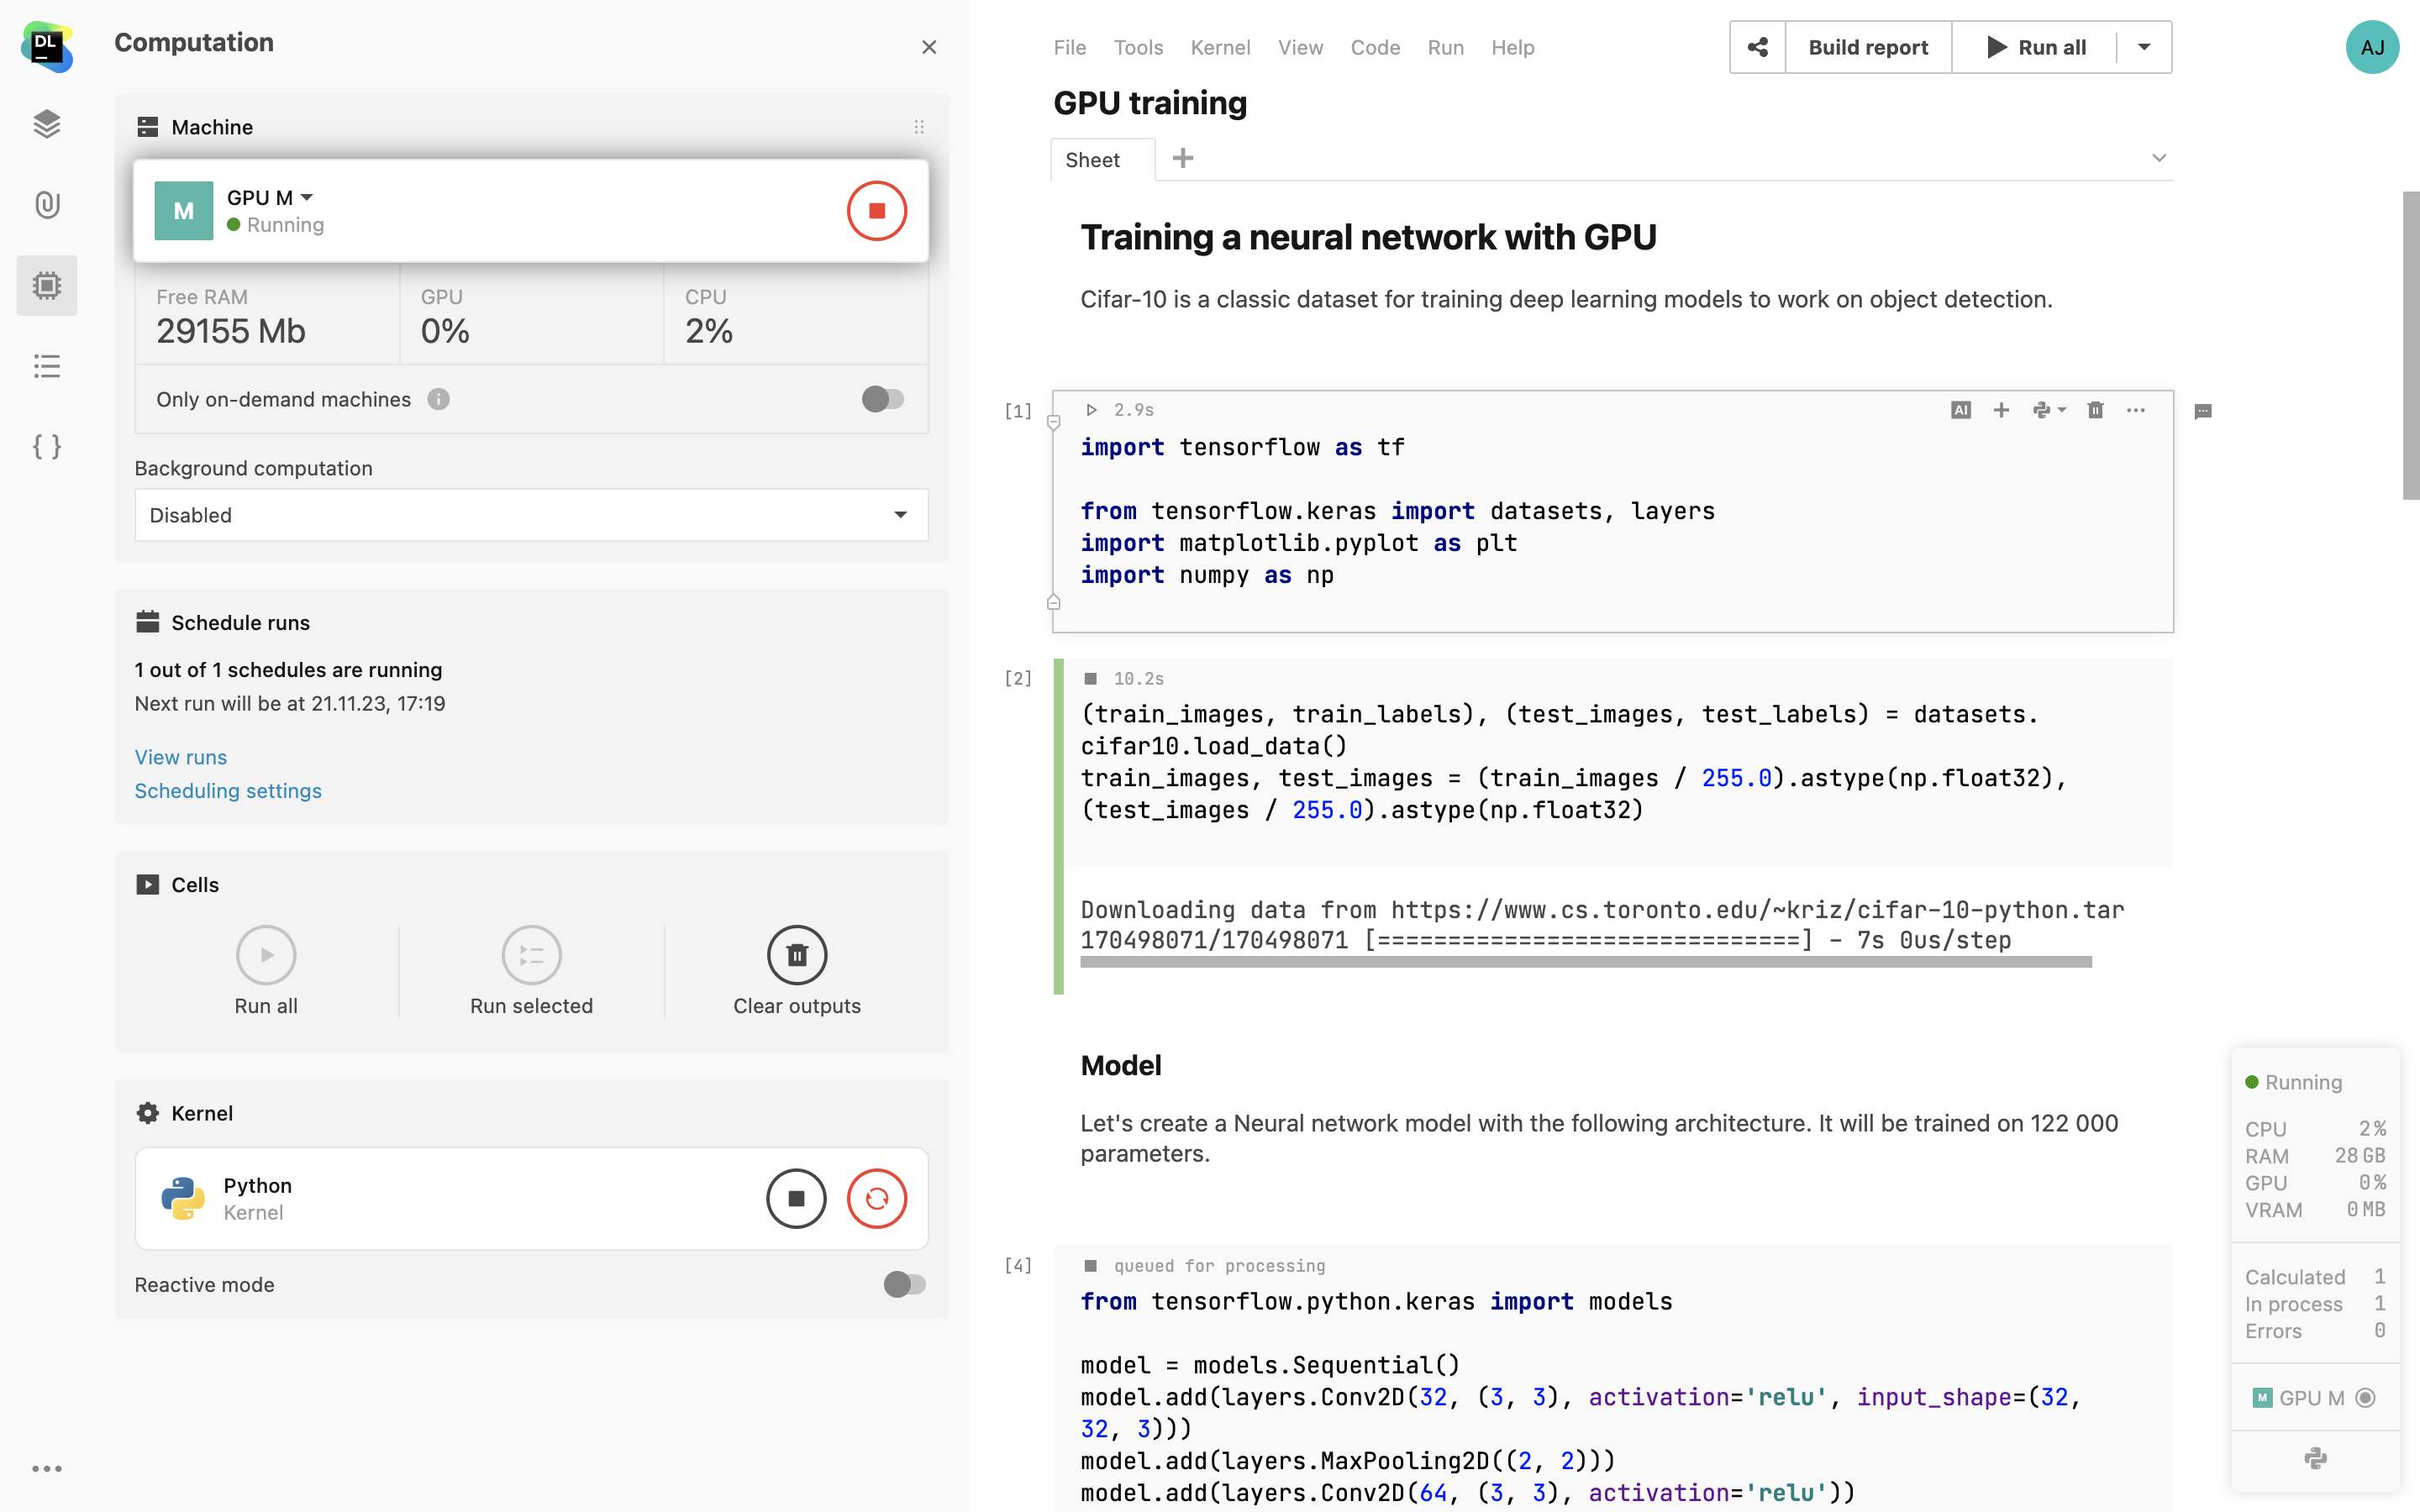Click the Clear outputs trash icon
Screen dimensions: 2420x1512
click(x=796, y=955)
